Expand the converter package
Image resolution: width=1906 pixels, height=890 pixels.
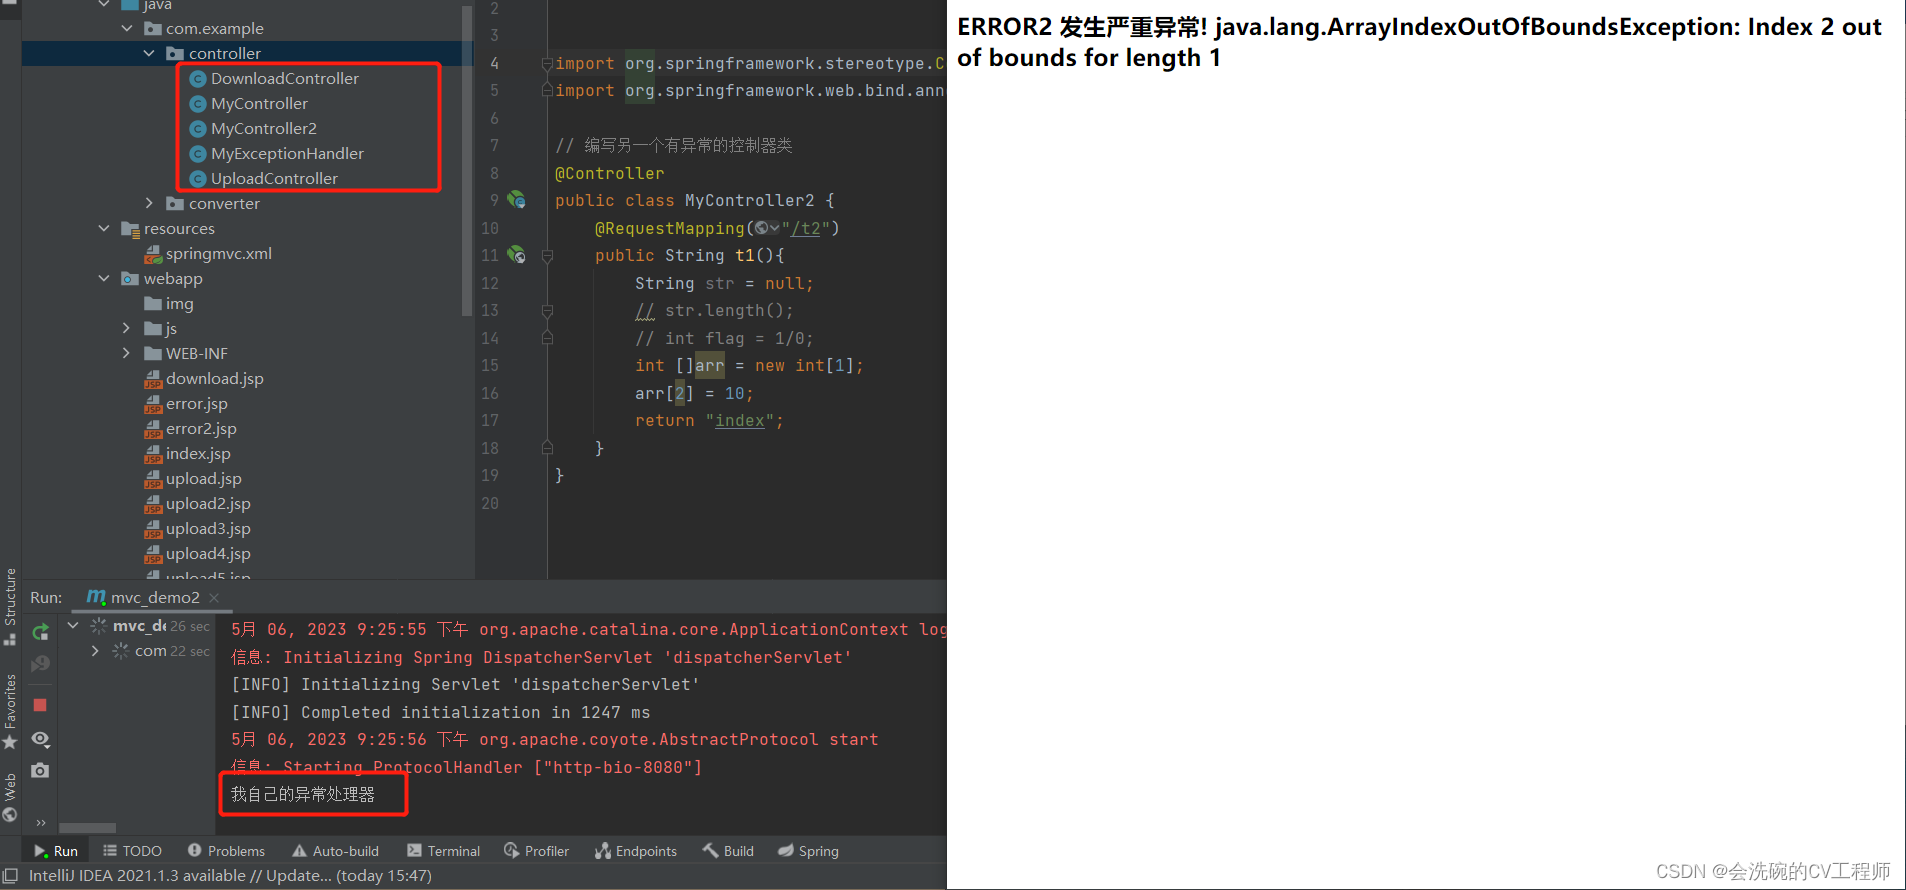coord(149,203)
